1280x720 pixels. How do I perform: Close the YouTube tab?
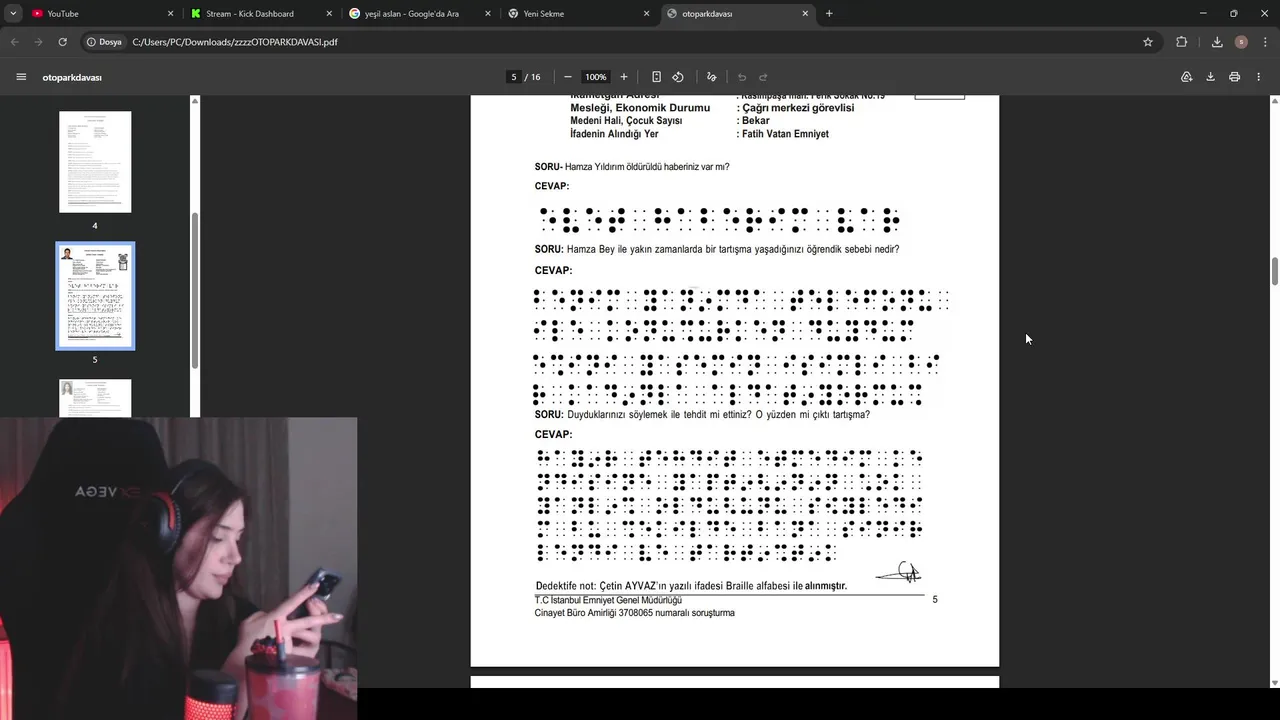[170, 13]
